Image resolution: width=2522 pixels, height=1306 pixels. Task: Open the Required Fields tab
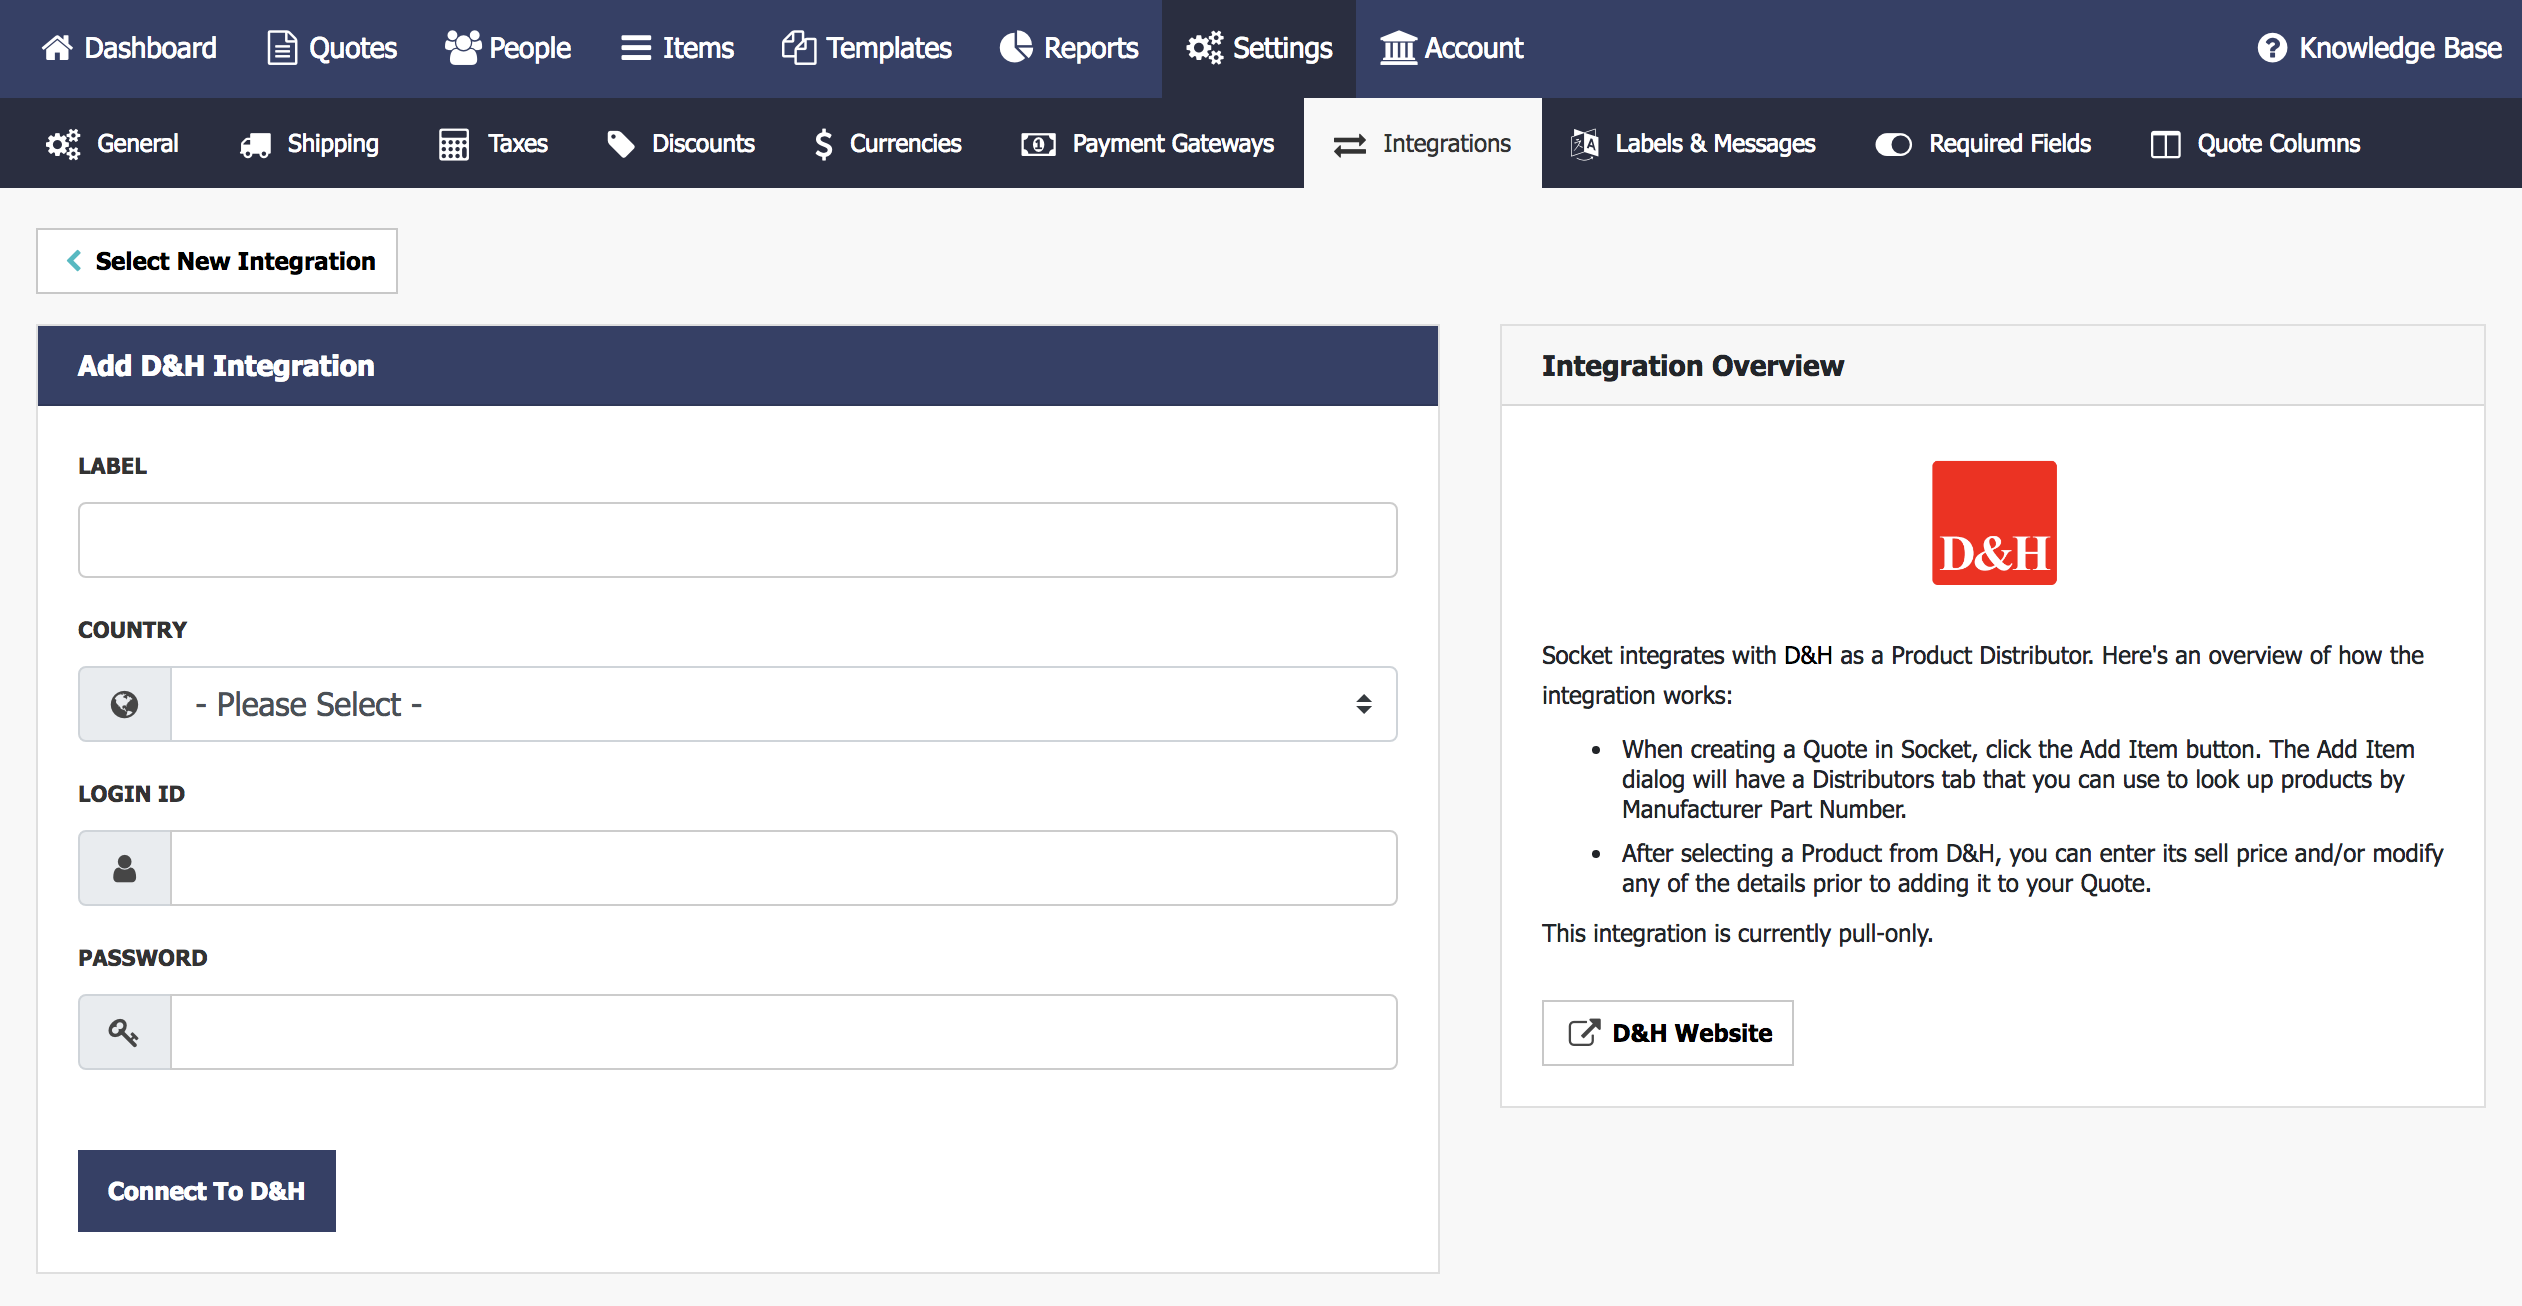pos(1984,144)
